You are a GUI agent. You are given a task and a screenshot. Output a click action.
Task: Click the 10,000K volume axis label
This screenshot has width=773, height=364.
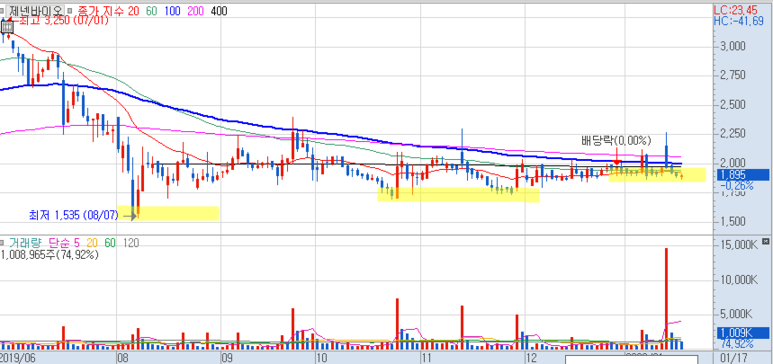tap(738, 280)
